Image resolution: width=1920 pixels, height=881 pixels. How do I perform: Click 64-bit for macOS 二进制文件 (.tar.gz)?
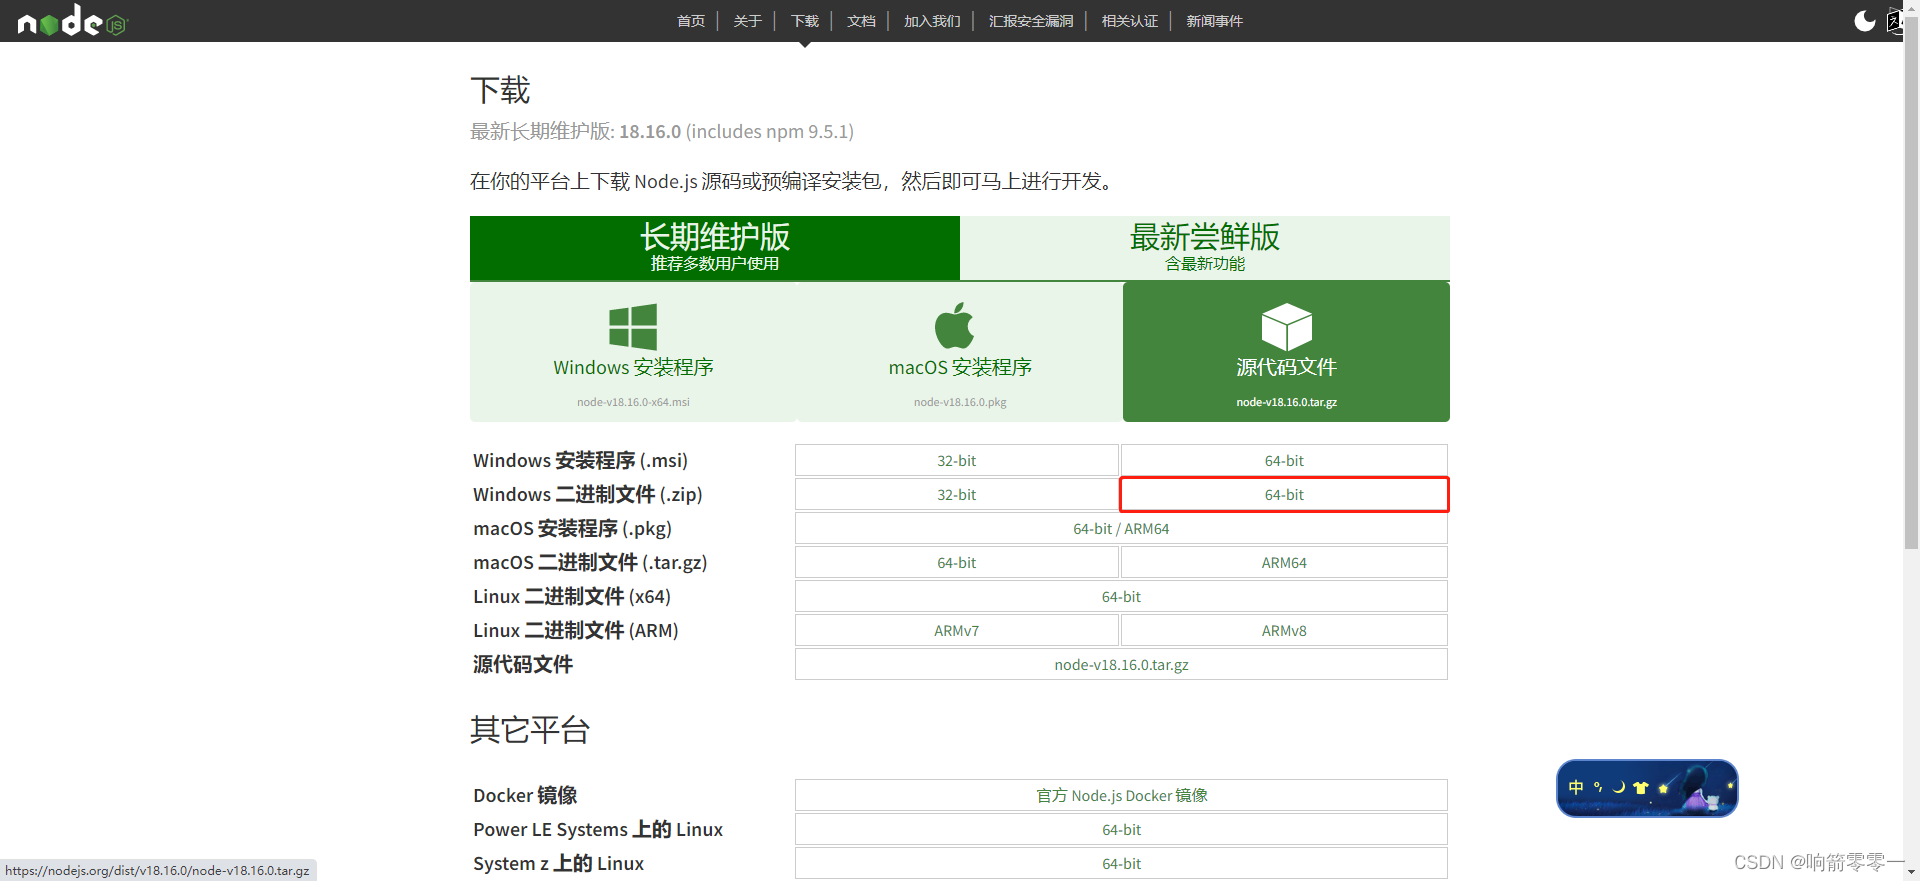[957, 563]
